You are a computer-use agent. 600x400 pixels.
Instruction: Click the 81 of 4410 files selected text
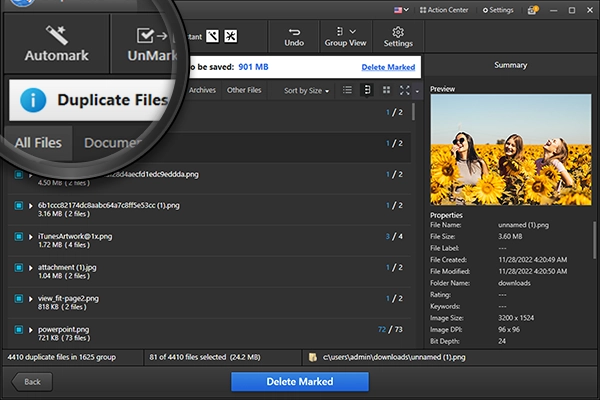[x=205, y=357]
